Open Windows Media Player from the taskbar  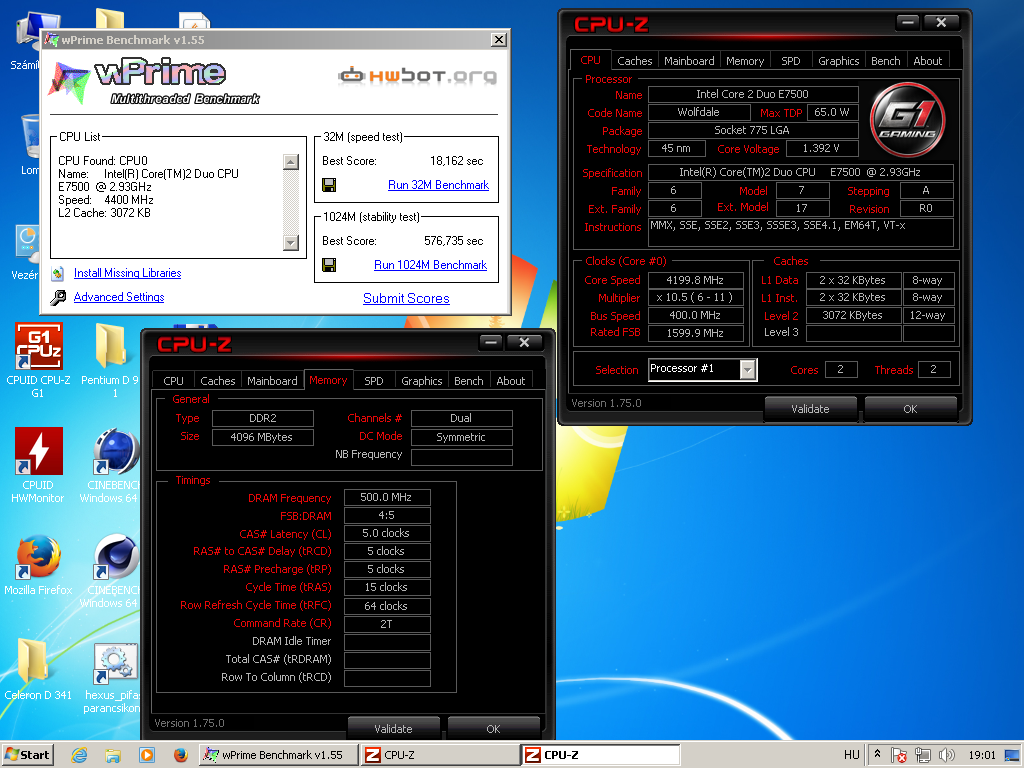point(147,755)
